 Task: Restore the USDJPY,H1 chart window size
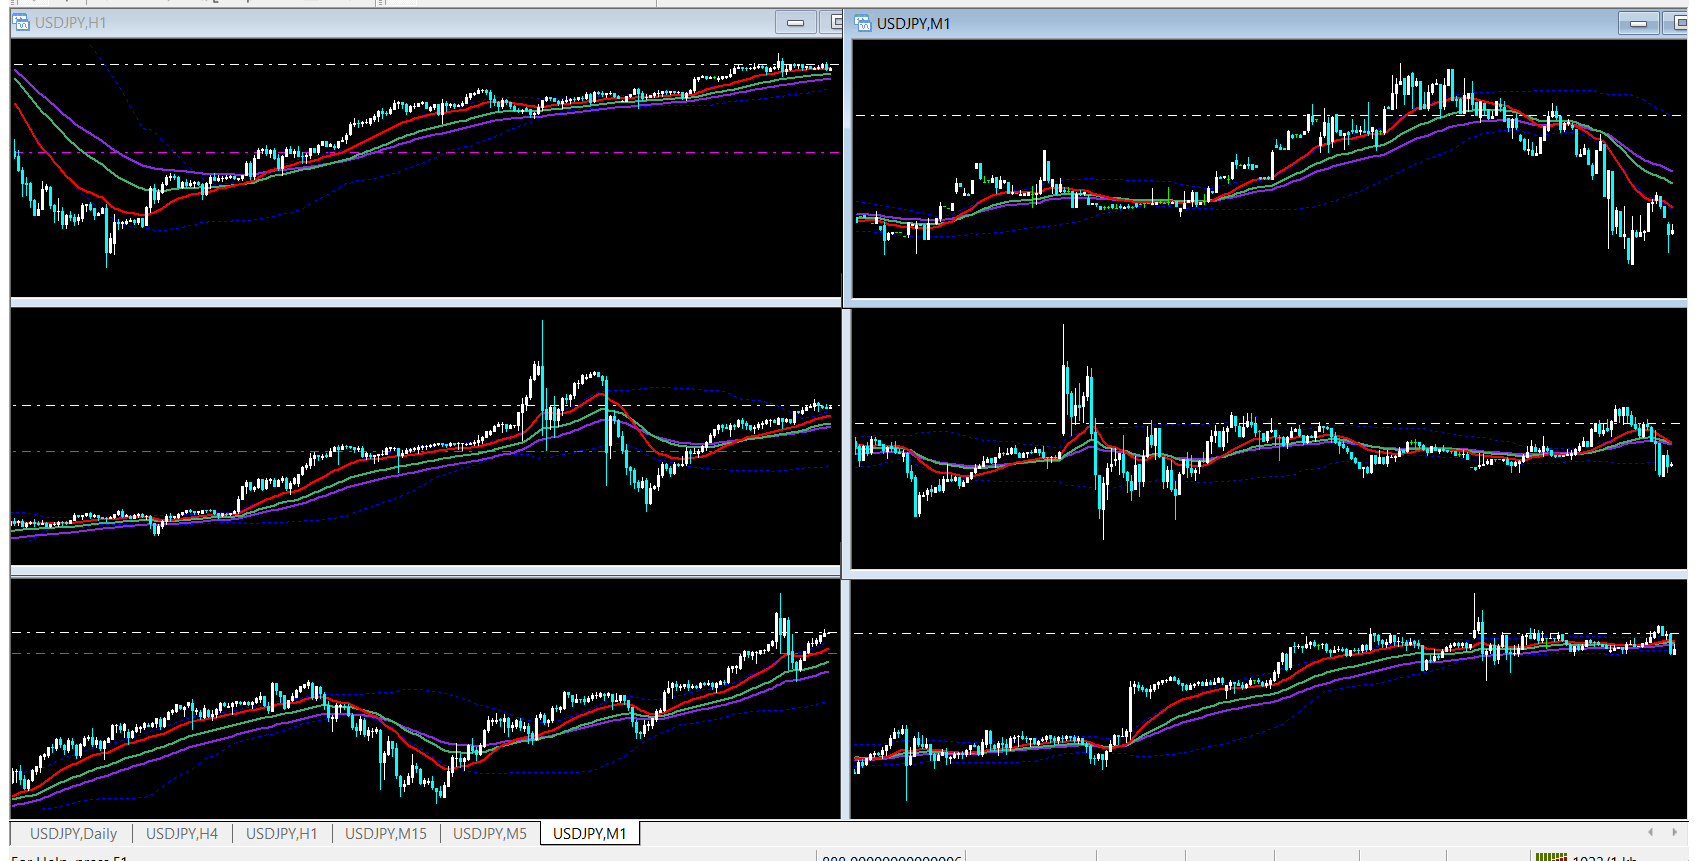[833, 23]
